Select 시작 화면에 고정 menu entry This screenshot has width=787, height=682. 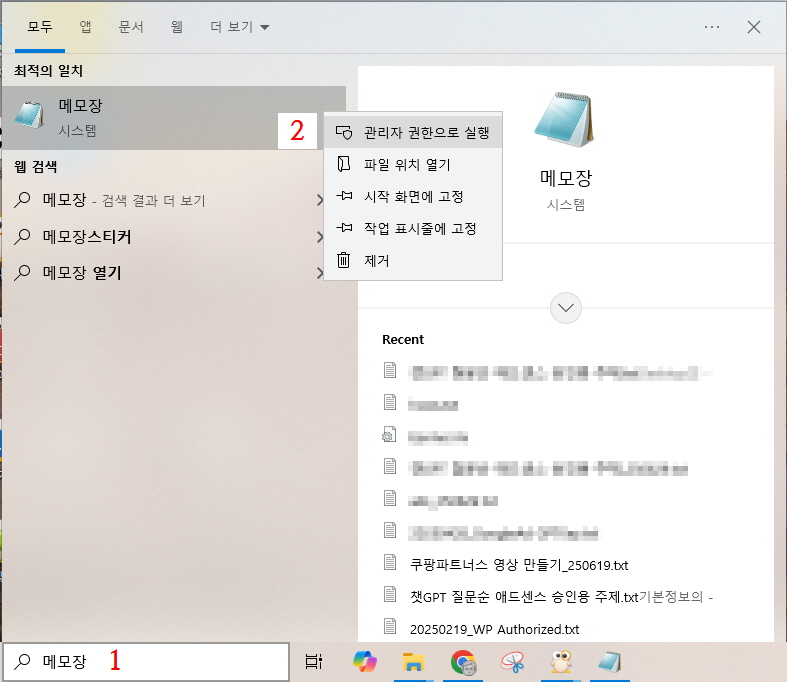click(413, 196)
